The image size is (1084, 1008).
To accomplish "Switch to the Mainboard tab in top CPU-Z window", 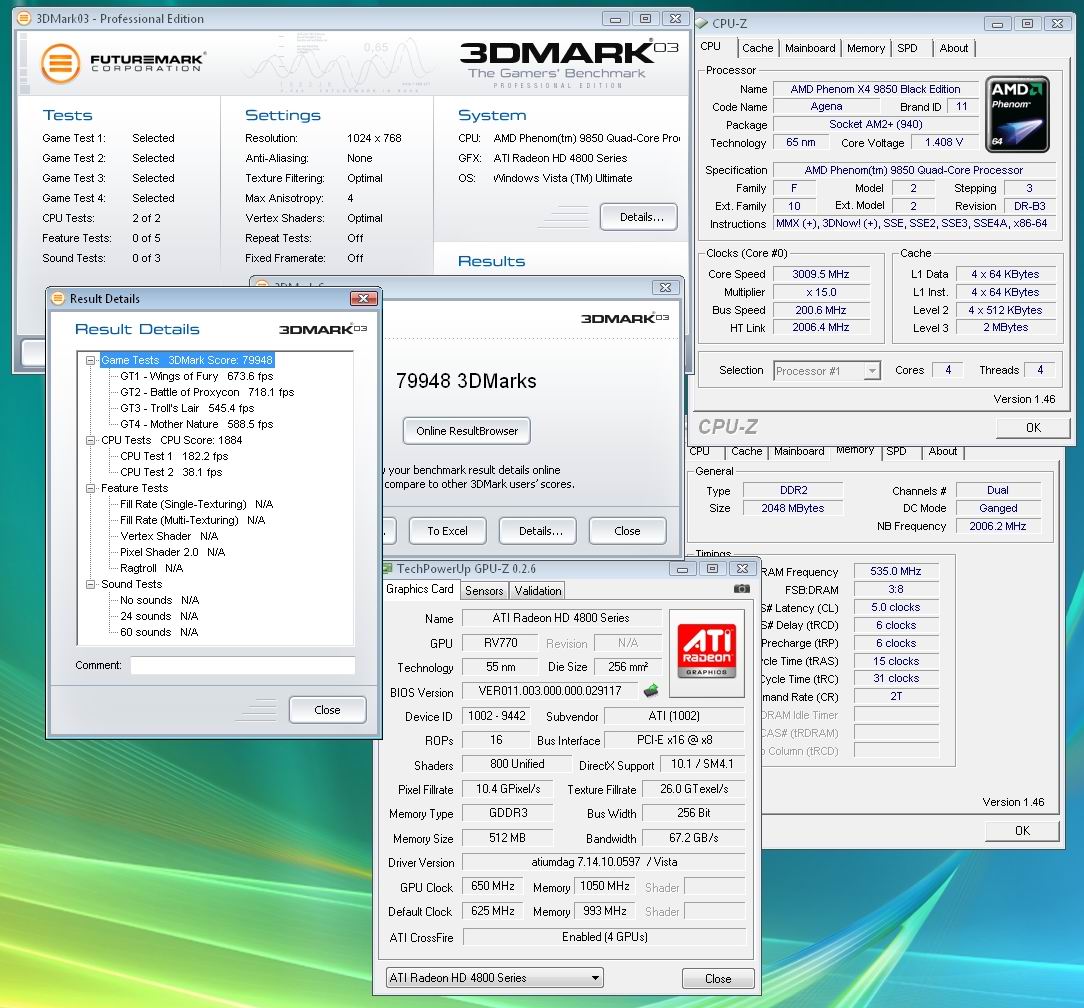I will [810, 48].
